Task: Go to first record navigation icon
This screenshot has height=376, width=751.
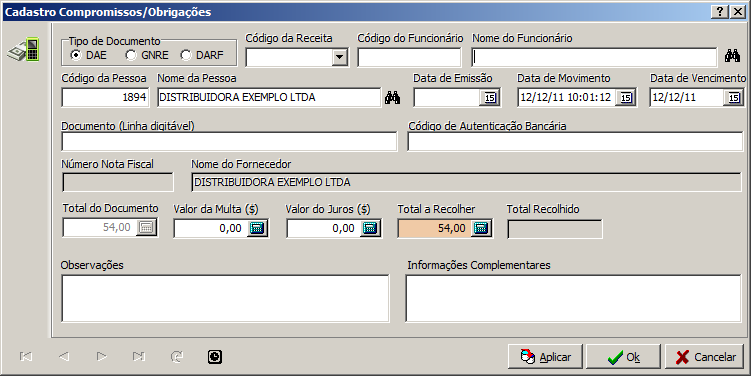Action: pyautogui.click(x=26, y=356)
